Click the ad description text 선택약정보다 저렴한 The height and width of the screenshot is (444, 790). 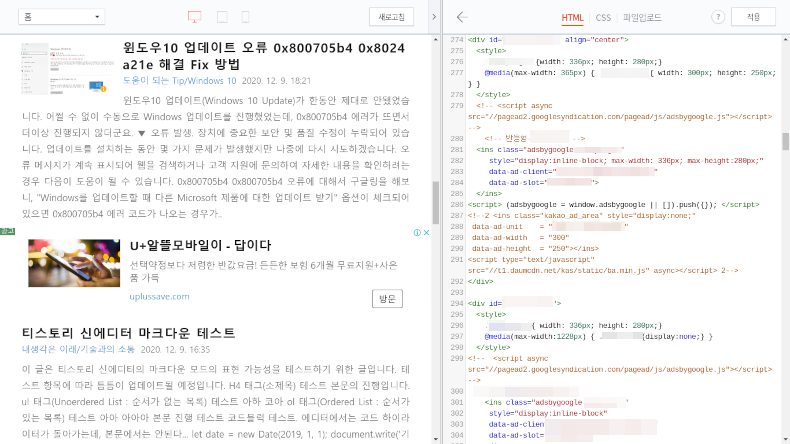(x=264, y=271)
